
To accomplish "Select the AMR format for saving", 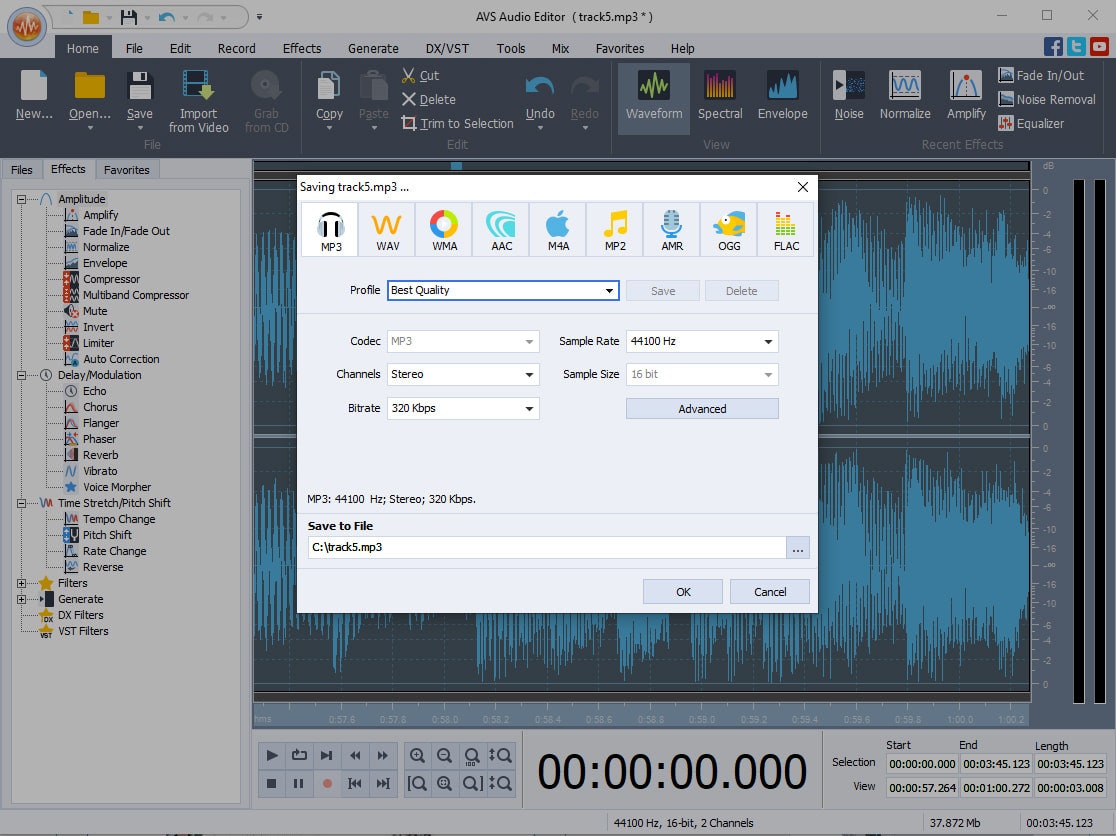I will coord(671,229).
